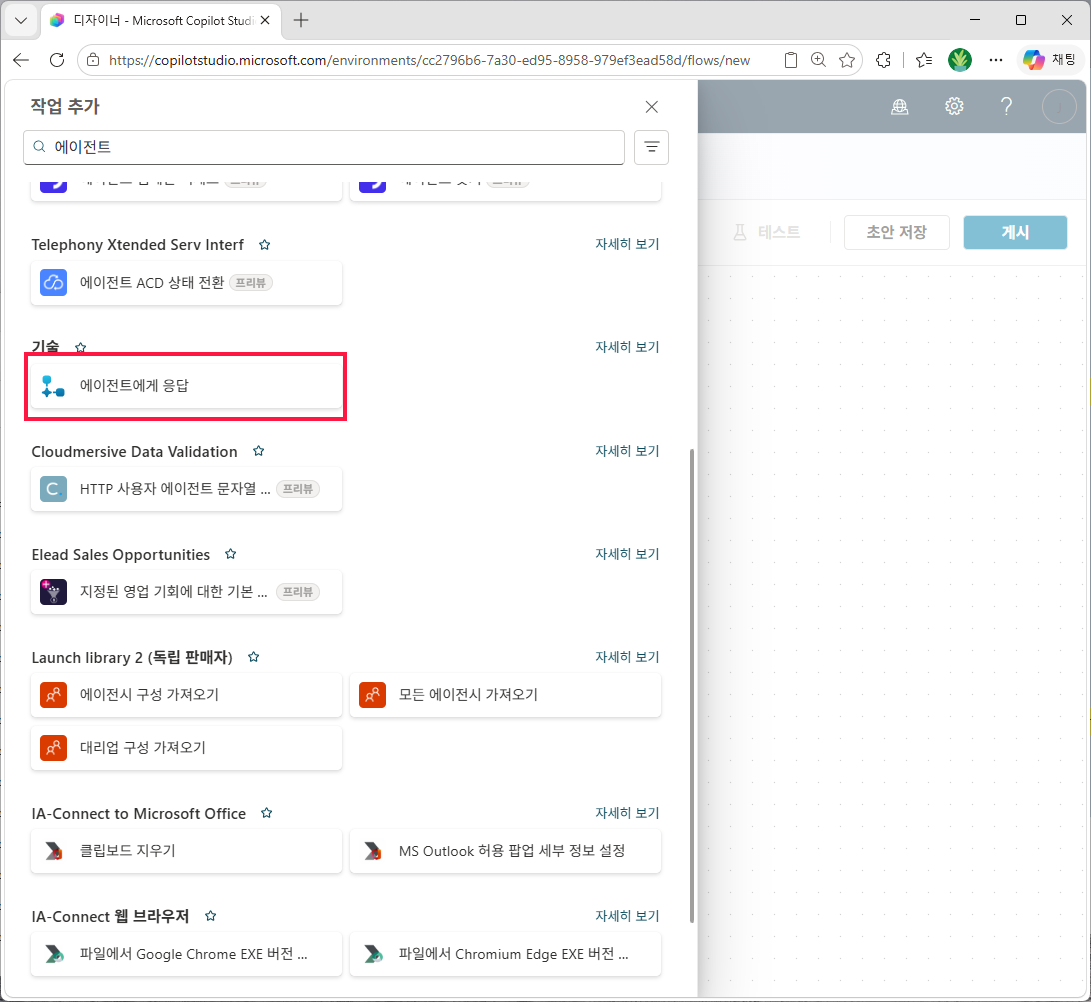This screenshot has height=1002, width=1091.
Task: Open the browser more options ellipsis menu
Action: point(996,61)
